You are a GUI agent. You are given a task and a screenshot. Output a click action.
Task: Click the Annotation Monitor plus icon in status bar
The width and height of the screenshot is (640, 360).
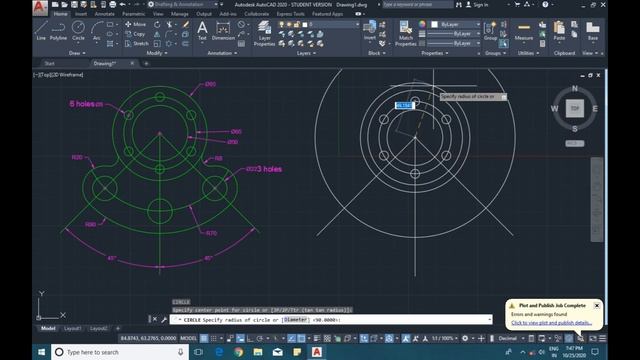(x=481, y=338)
